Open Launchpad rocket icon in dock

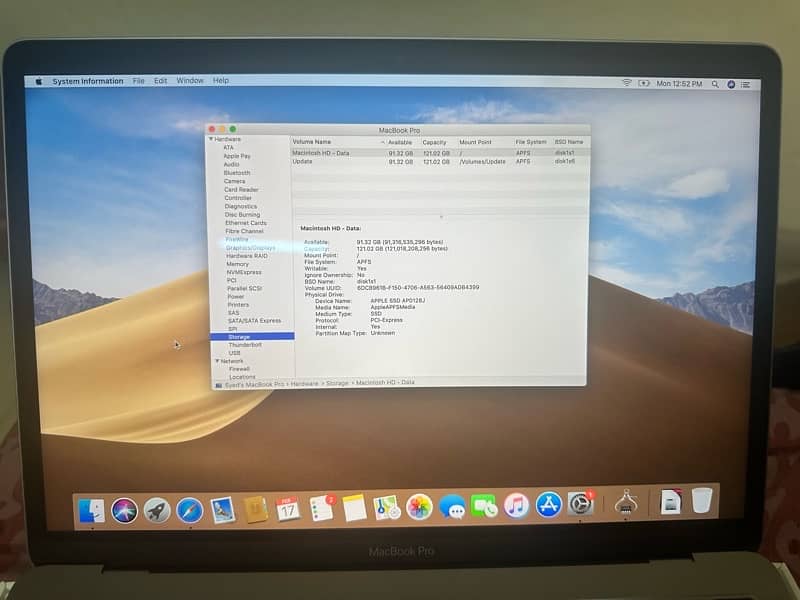[157, 510]
